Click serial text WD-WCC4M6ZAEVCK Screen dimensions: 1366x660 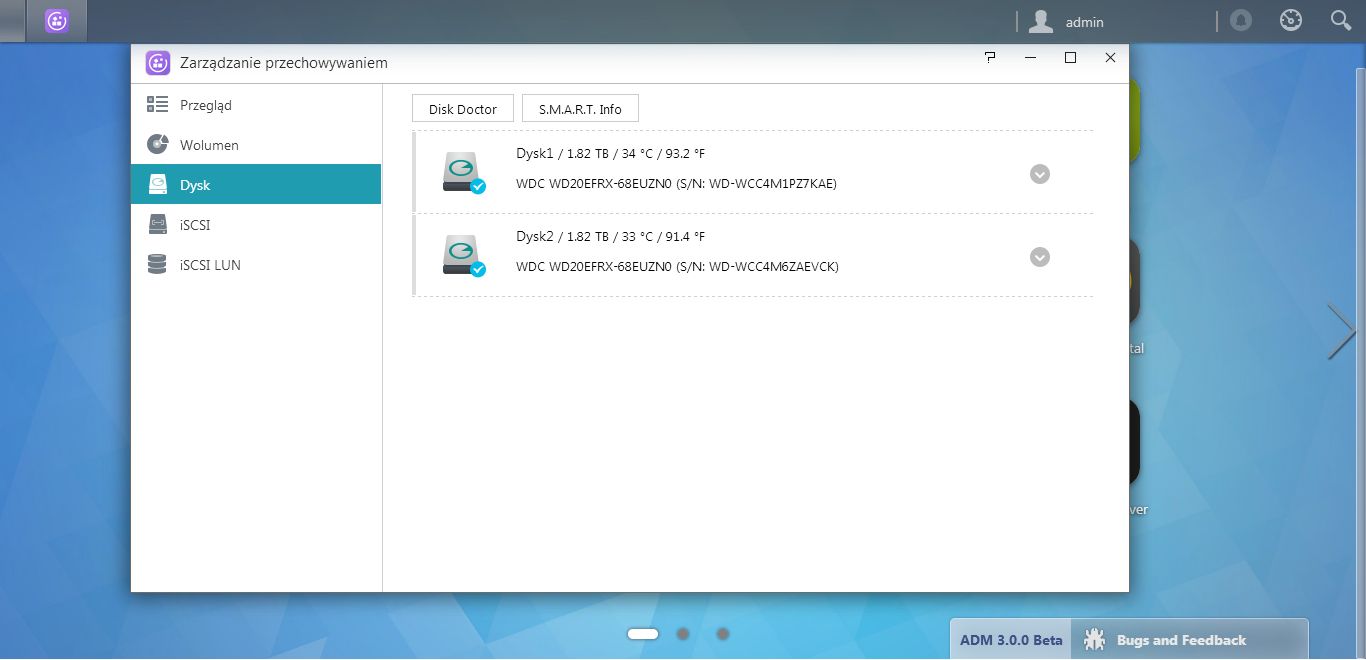(773, 267)
